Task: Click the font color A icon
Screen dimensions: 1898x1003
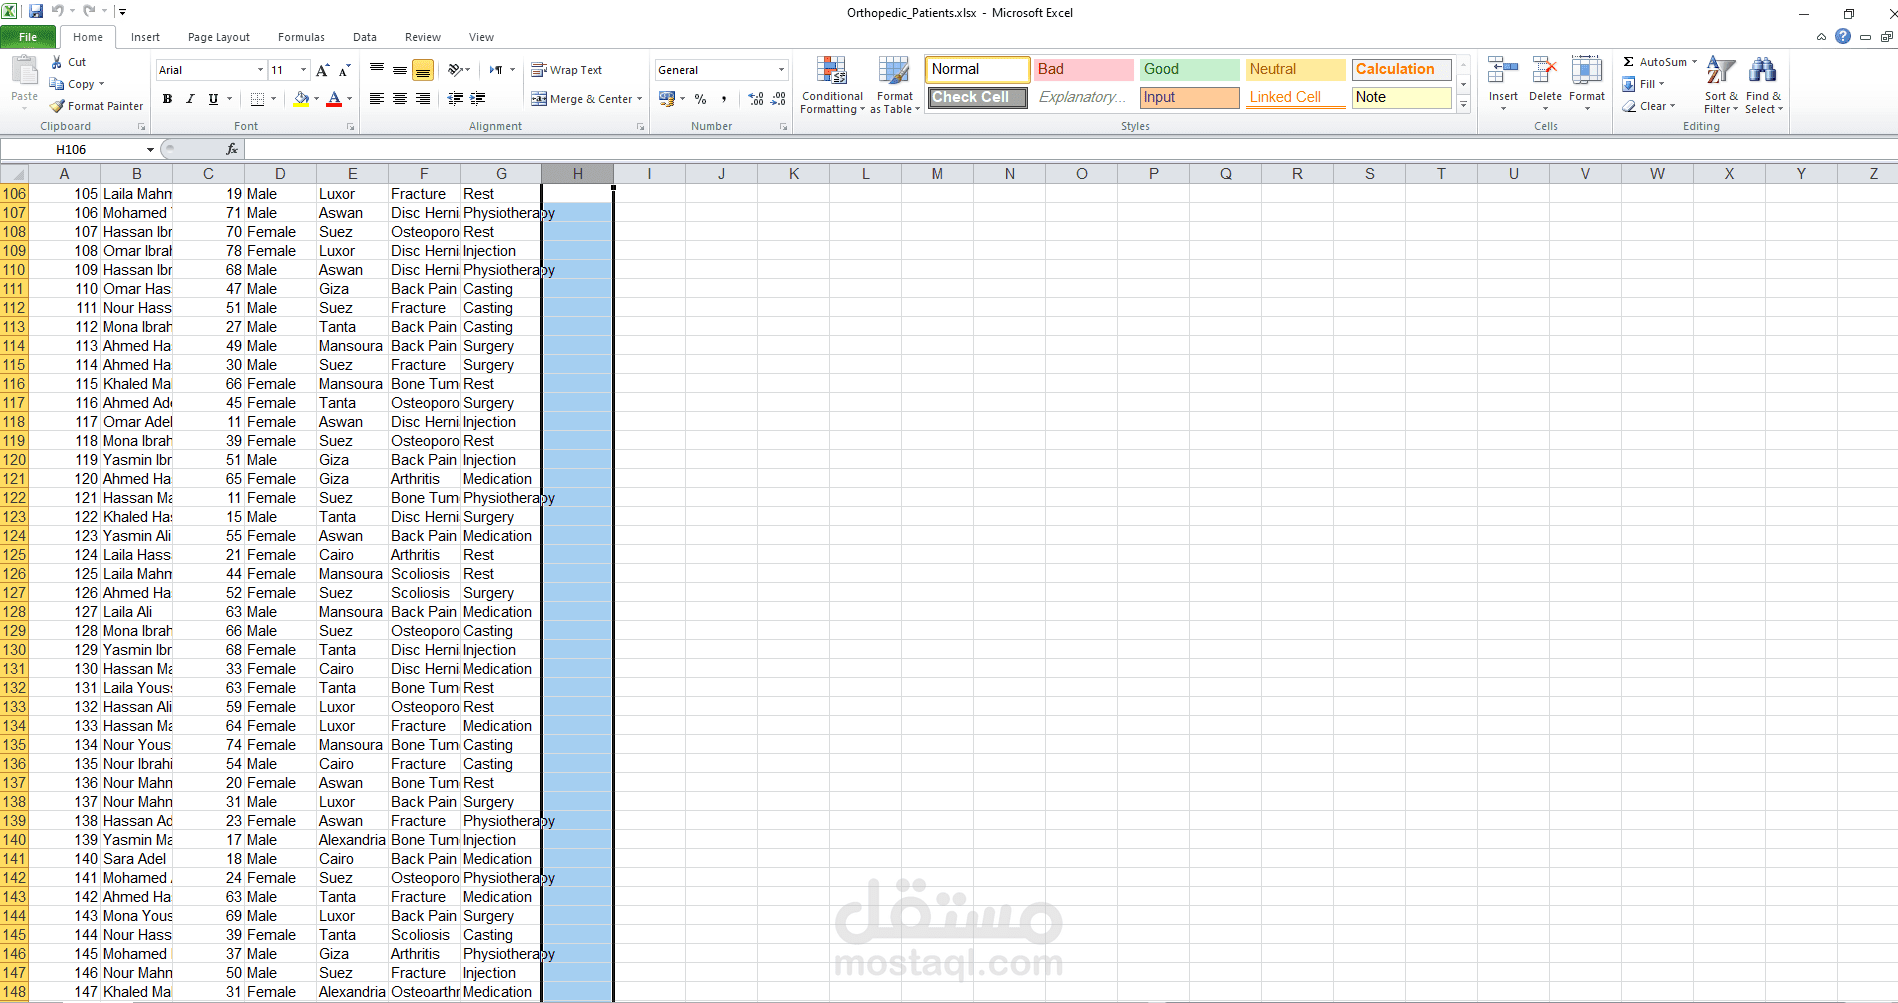Action: pyautogui.click(x=334, y=99)
